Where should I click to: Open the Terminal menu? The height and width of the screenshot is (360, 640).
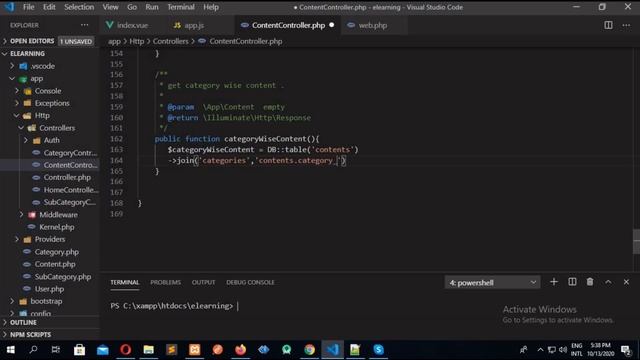pyautogui.click(x=181, y=7)
